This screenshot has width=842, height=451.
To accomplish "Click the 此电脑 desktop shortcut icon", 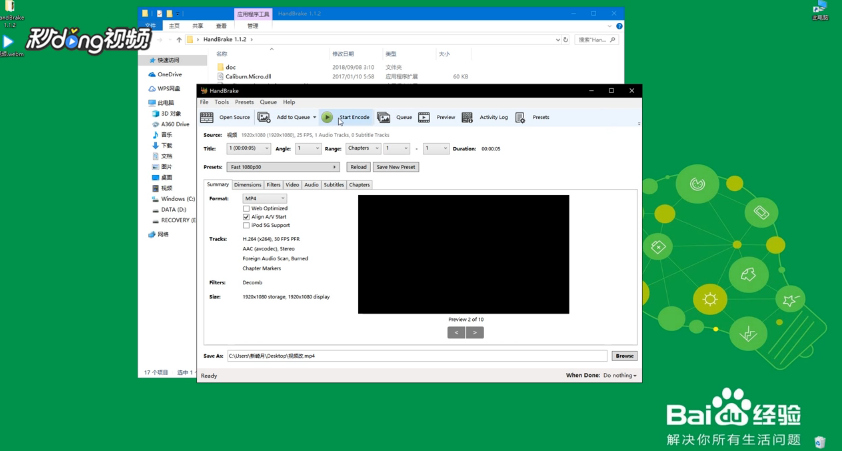I will coord(820,8).
